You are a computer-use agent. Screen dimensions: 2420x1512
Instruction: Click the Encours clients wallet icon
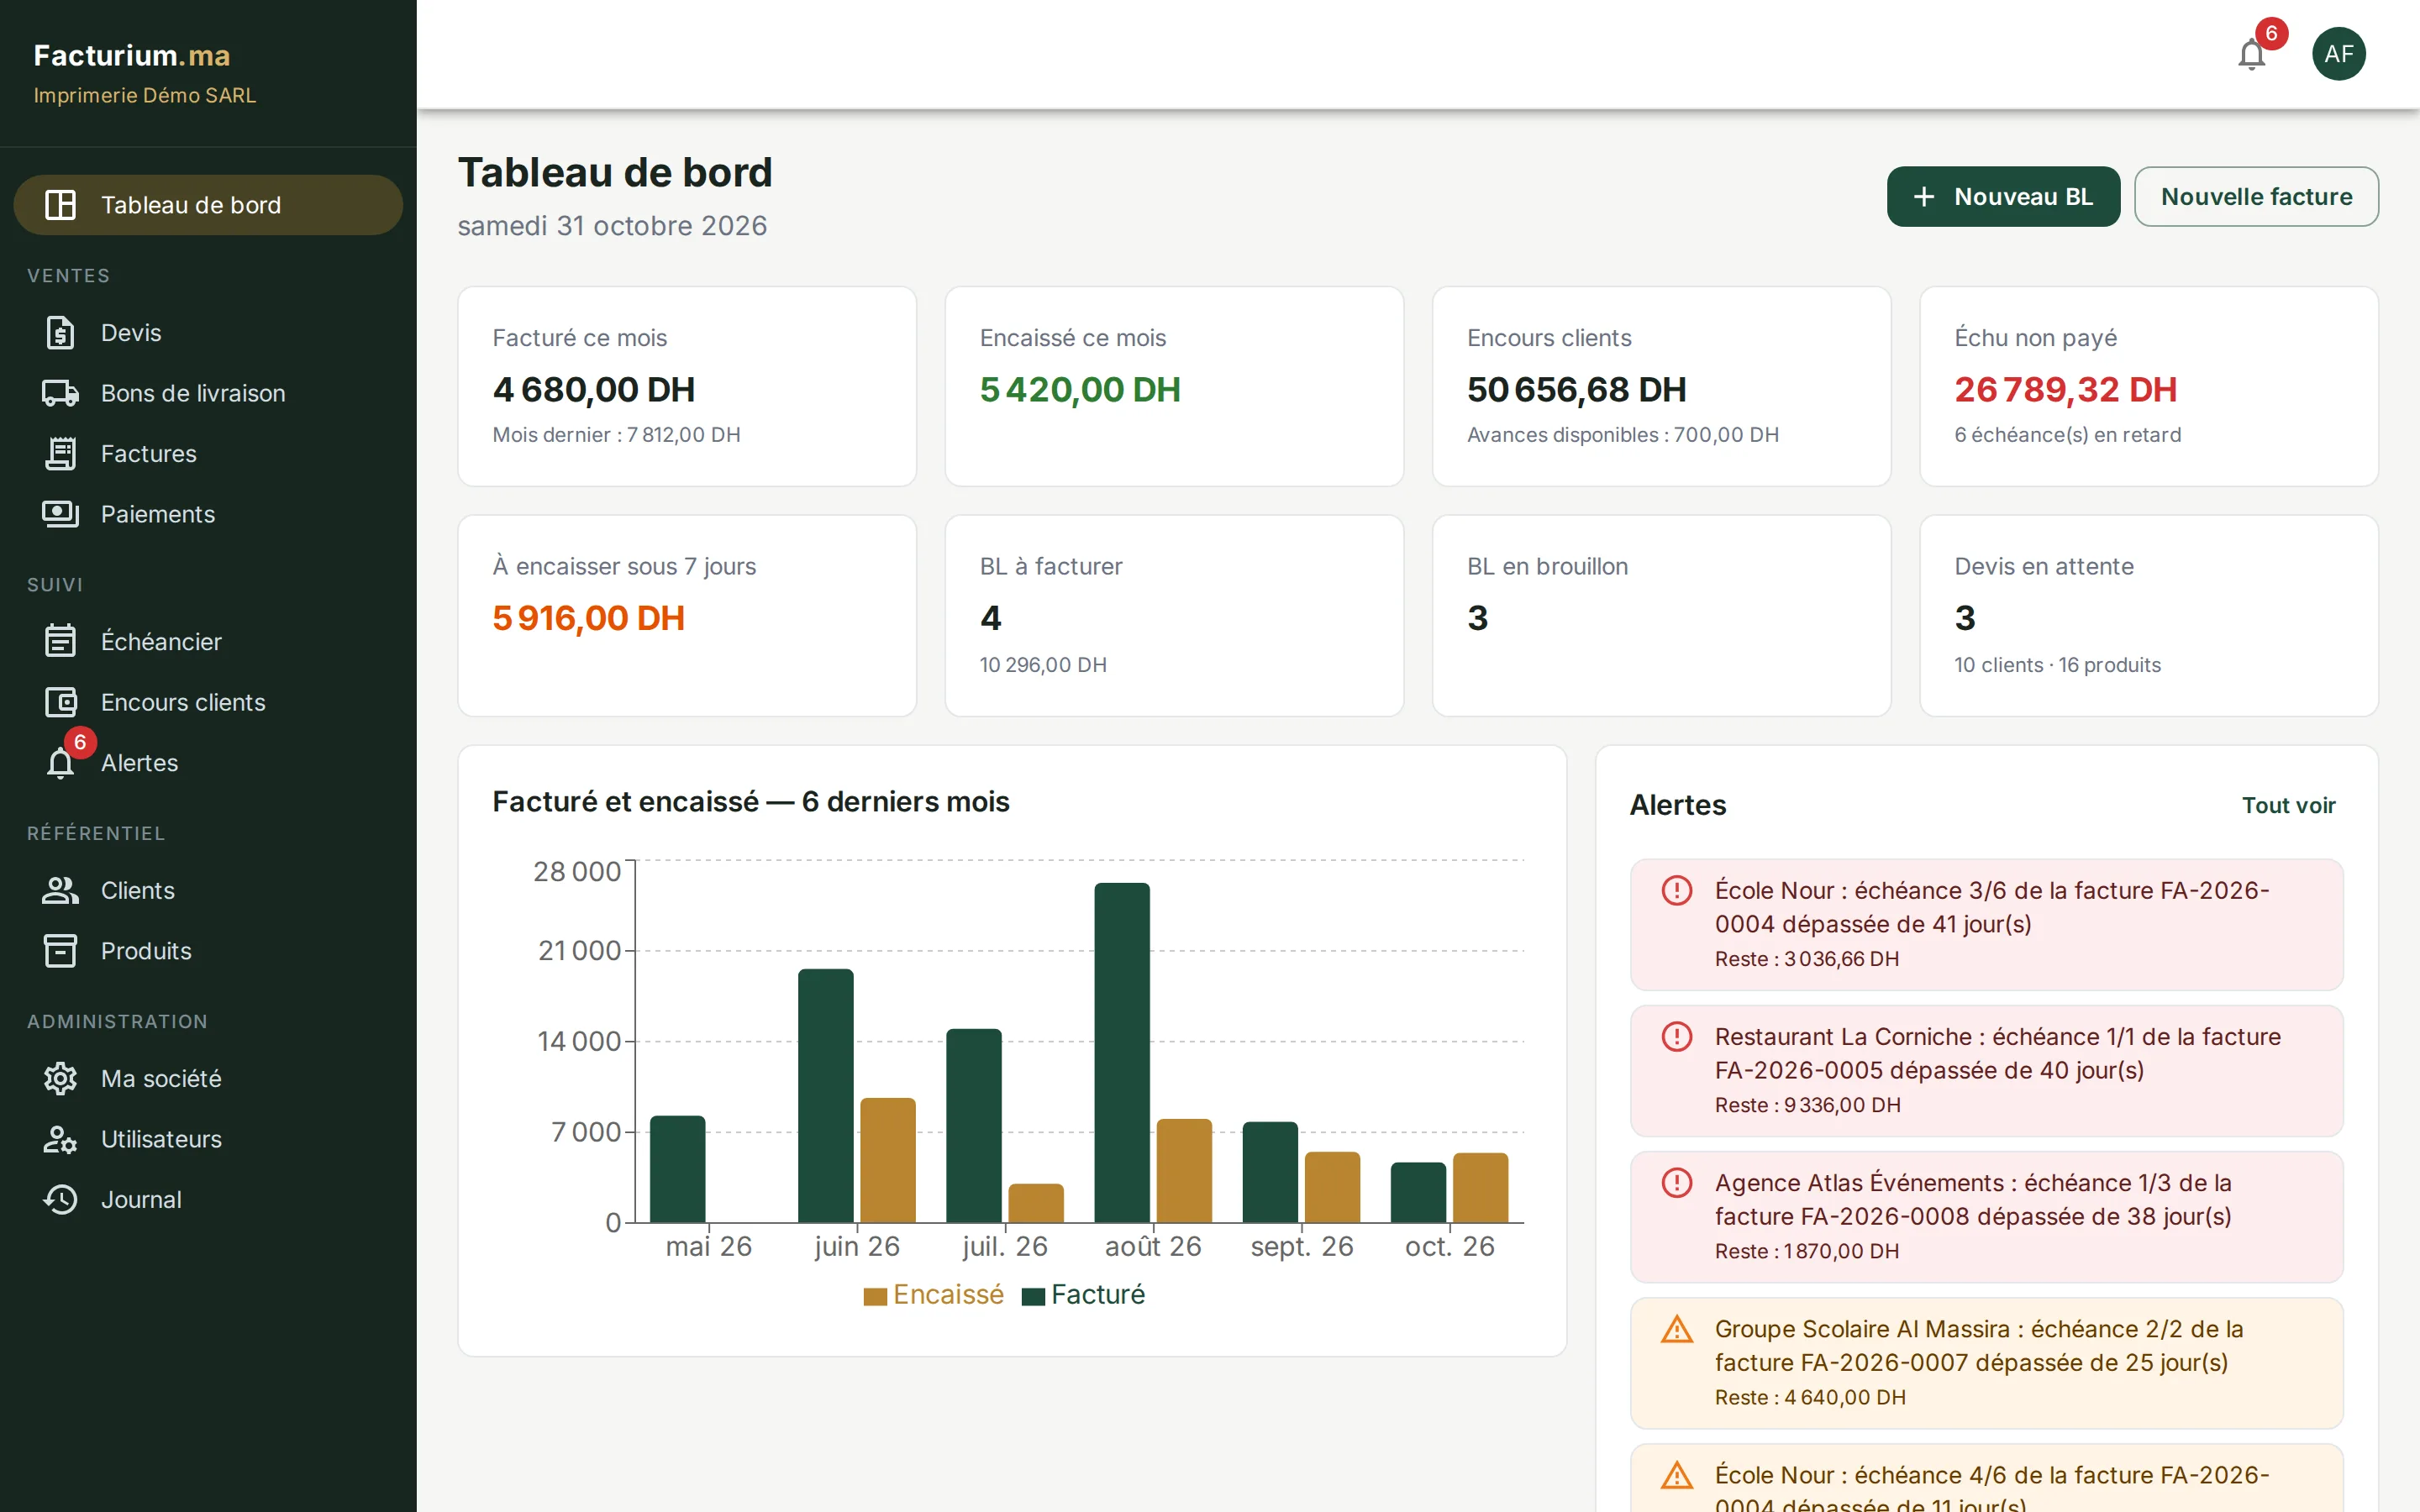pos(60,702)
